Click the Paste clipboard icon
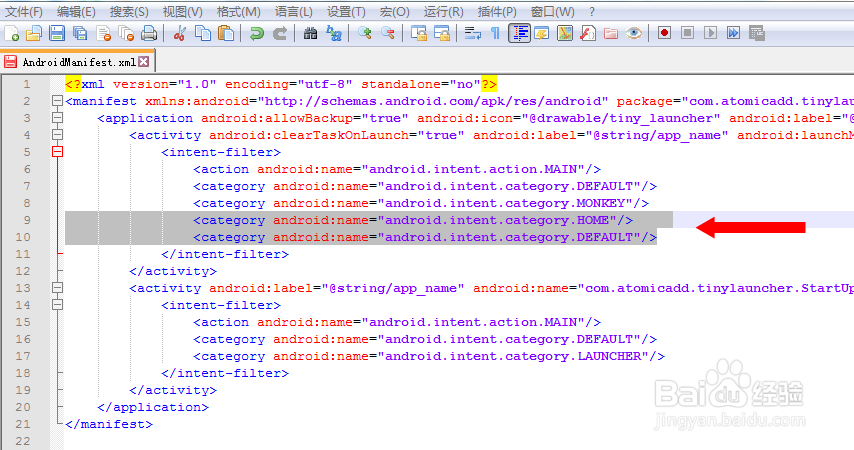This screenshot has height=450, width=854. point(225,33)
